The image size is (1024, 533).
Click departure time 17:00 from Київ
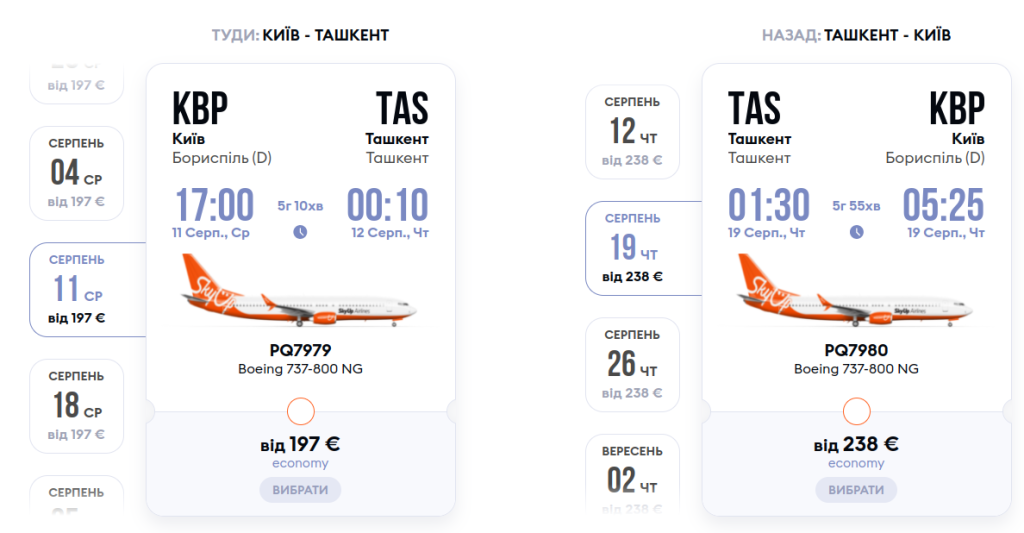(x=215, y=205)
